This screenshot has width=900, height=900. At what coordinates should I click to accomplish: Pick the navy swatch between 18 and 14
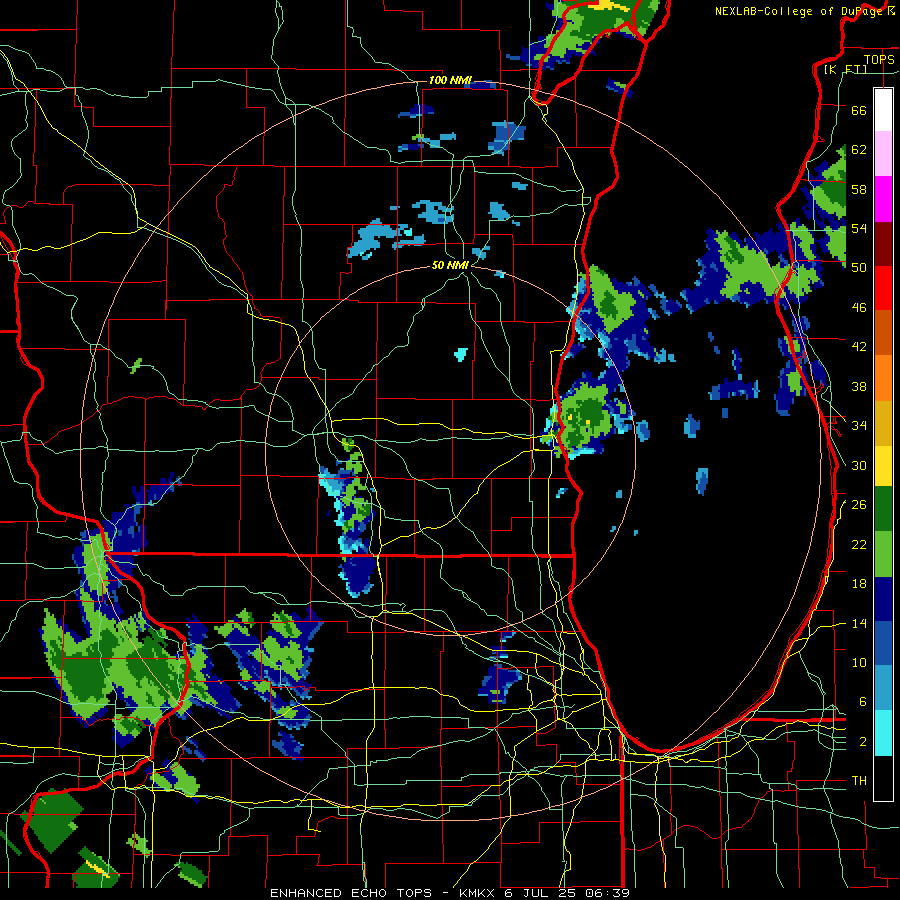[883, 599]
